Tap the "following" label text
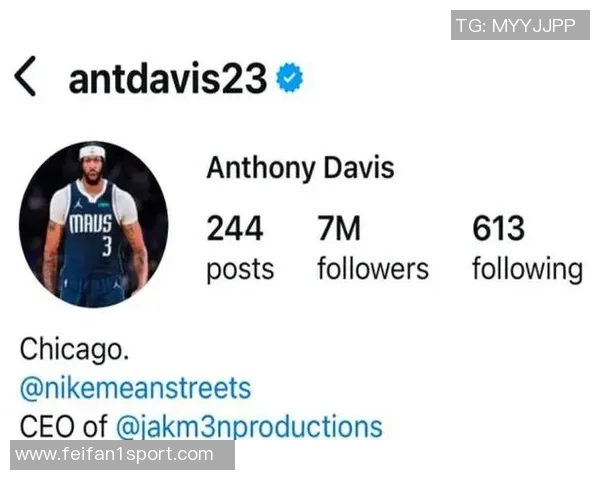This screenshot has width=600, height=480. coord(528,270)
